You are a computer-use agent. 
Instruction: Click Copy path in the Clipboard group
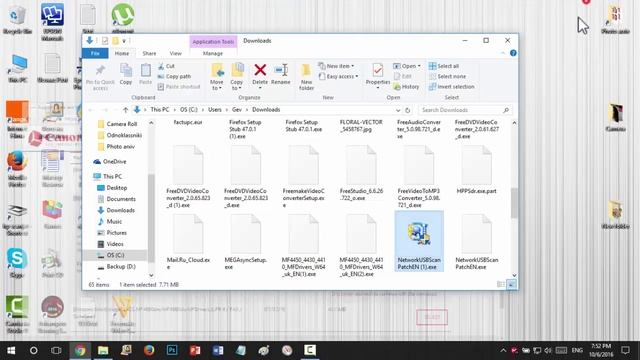tap(174, 76)
